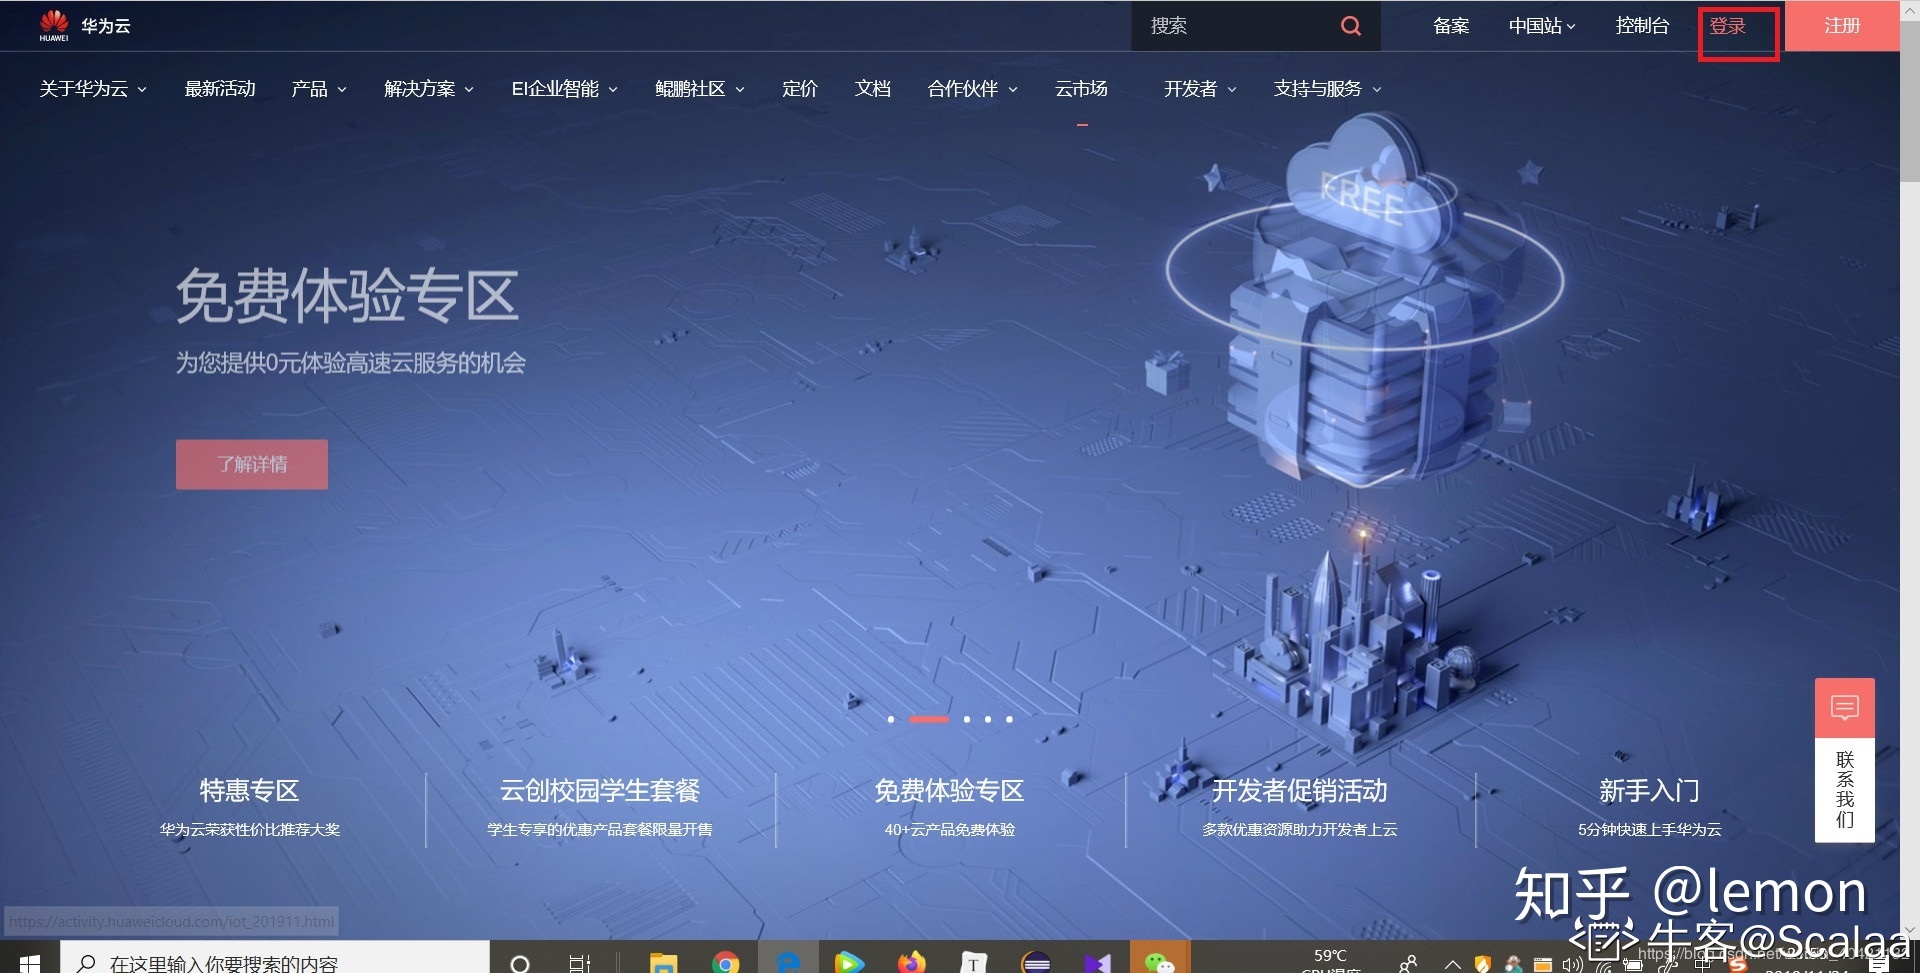Expand the 关于华为云 menu
Image resolution: width=1920 pixels, height=973 pixels.
click(93, 89)
